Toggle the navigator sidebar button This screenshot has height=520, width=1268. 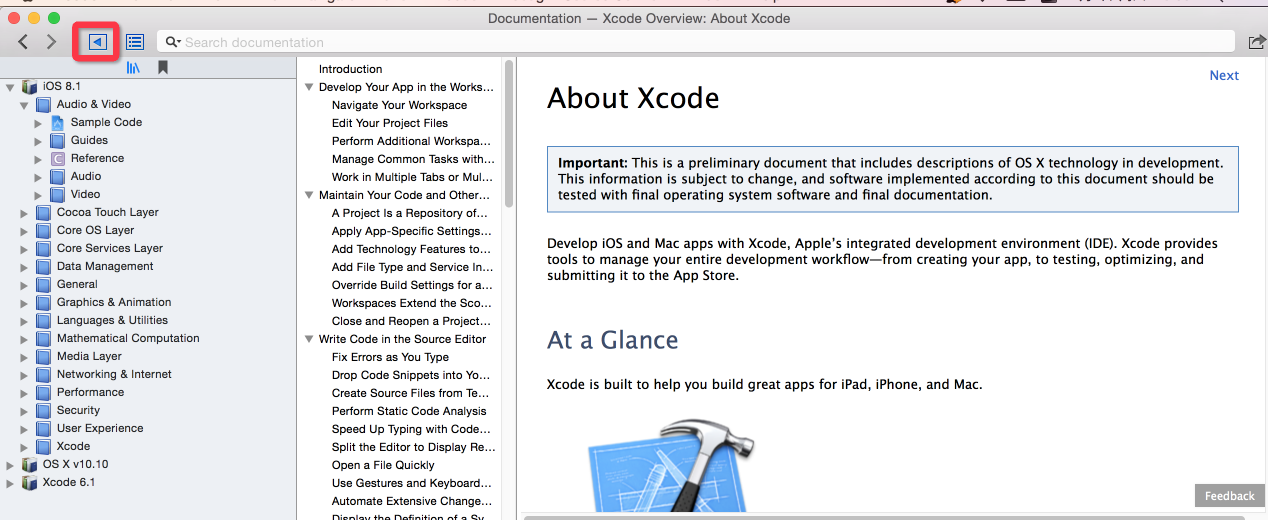point(97,42)
